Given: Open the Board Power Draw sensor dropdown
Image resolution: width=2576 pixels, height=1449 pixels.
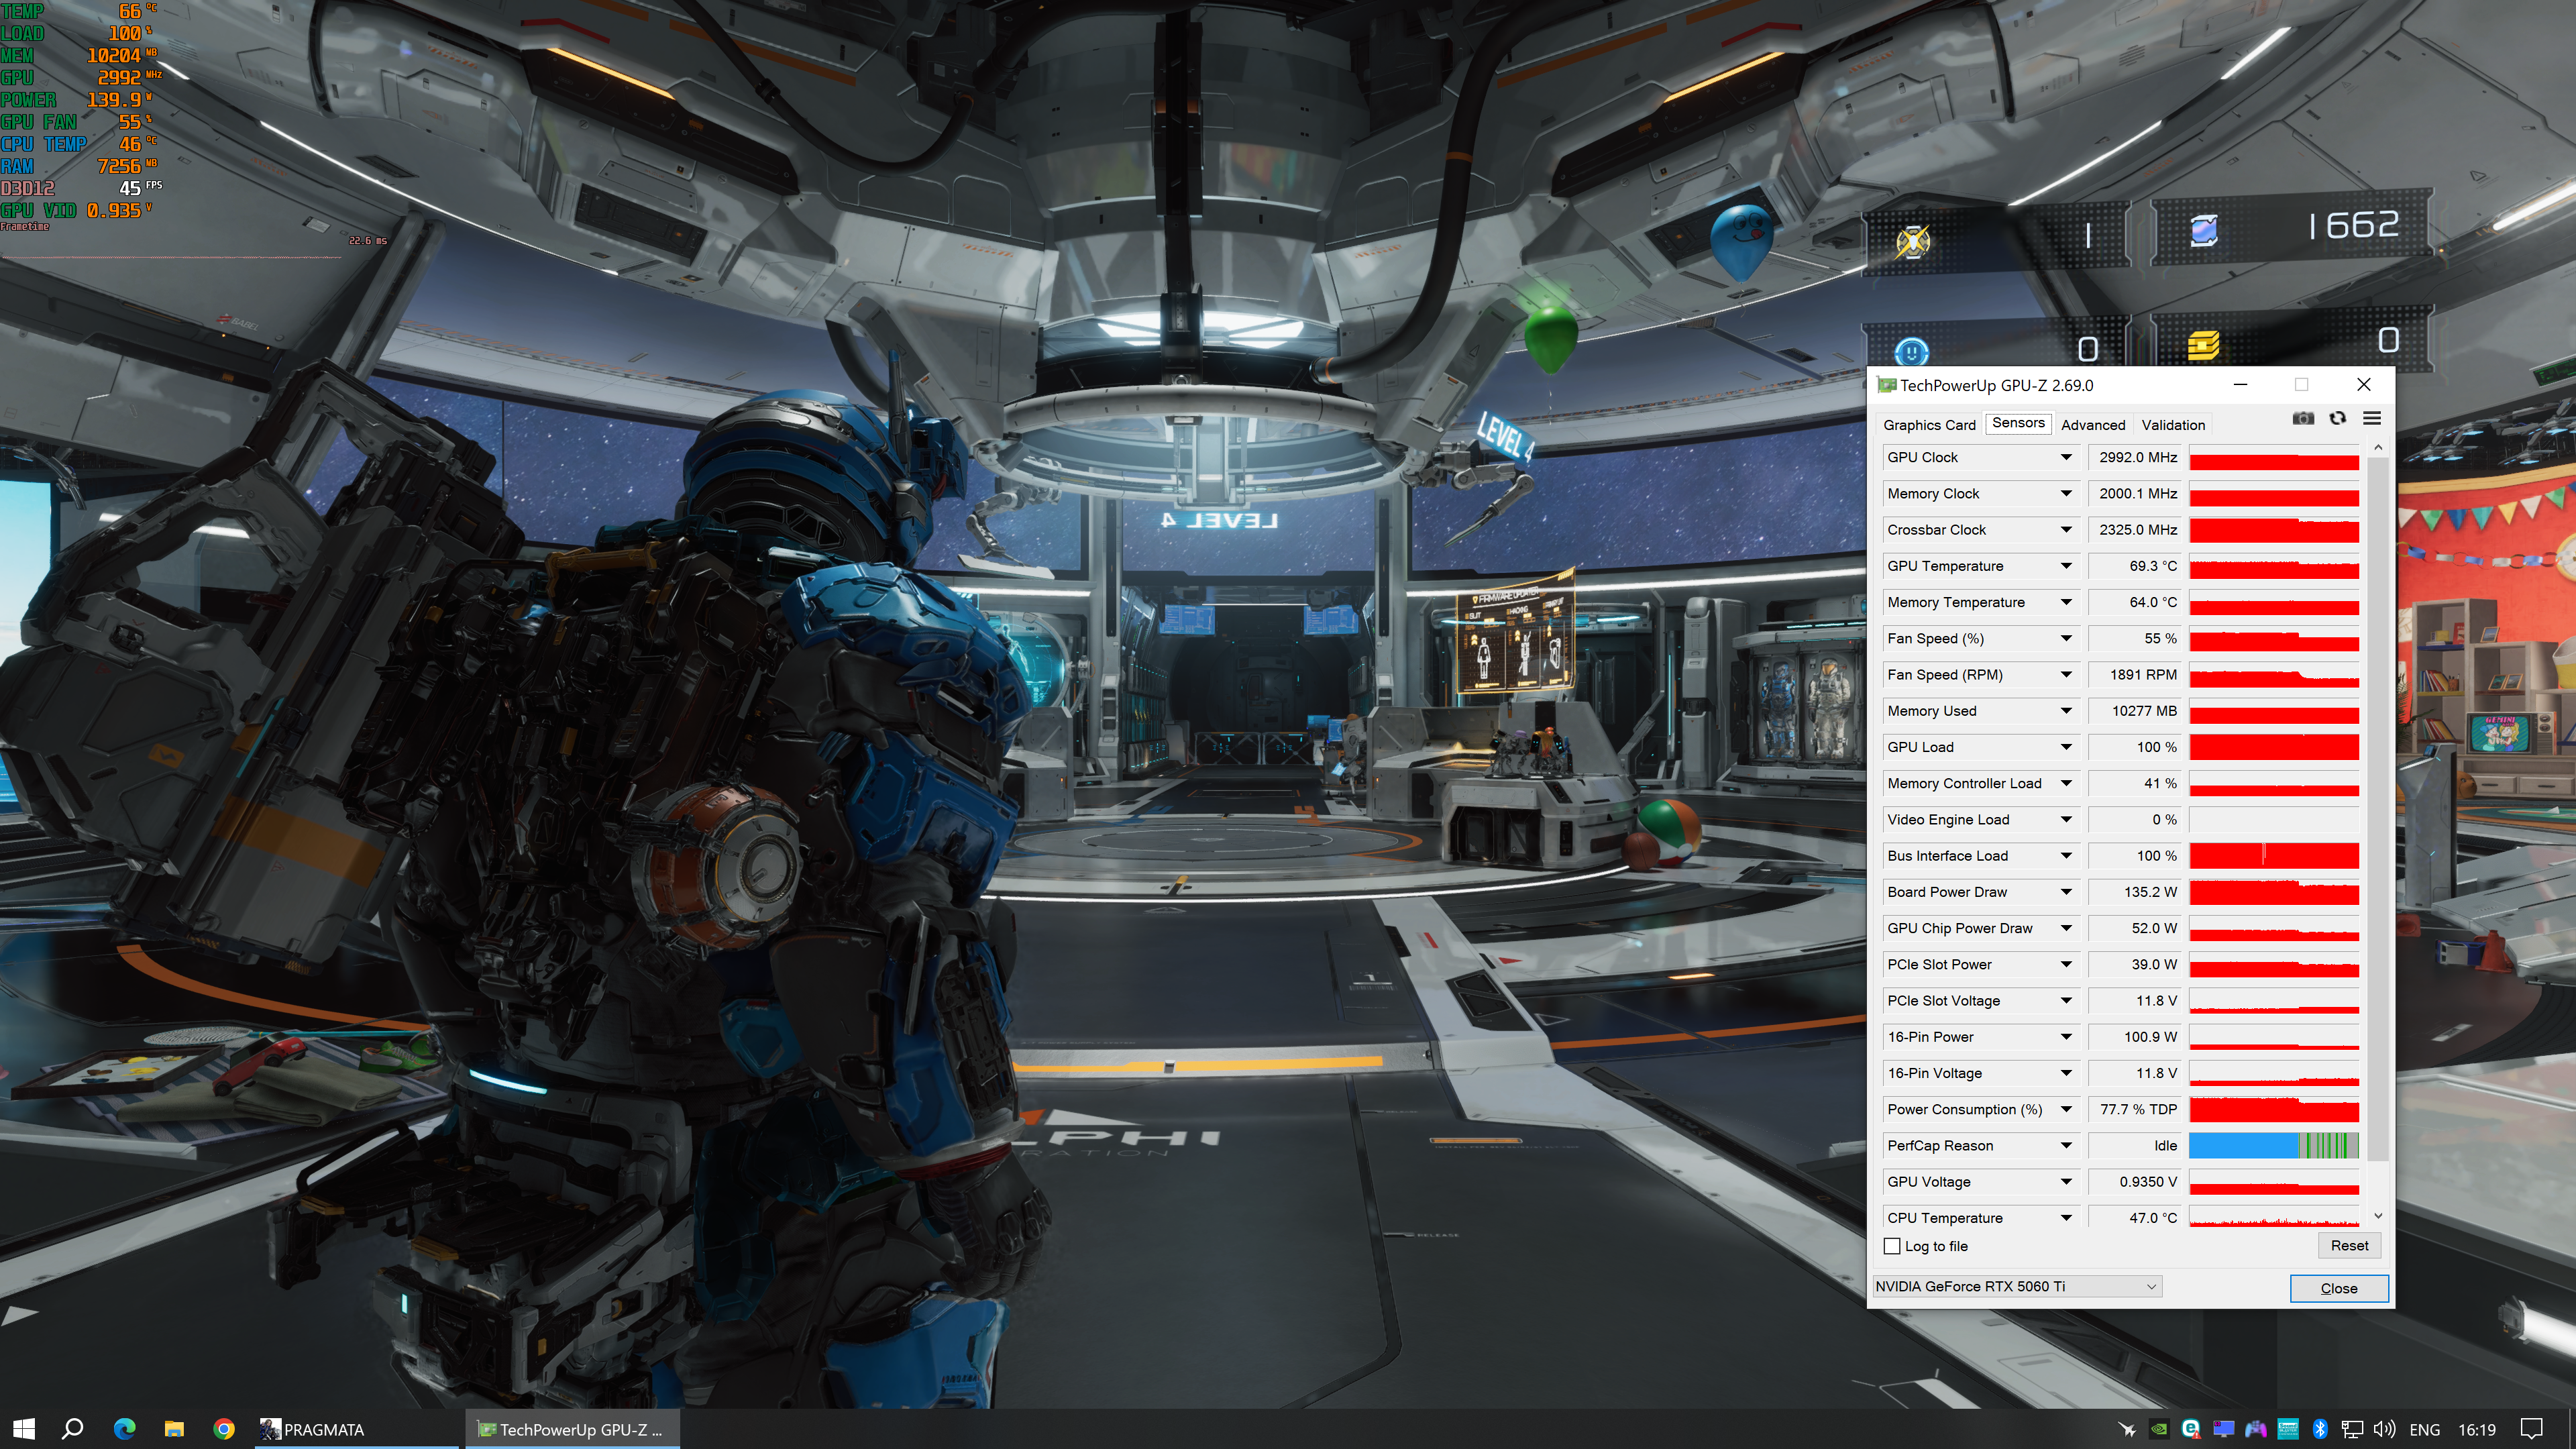Looking at the screenshot, I should (2066, 892).
